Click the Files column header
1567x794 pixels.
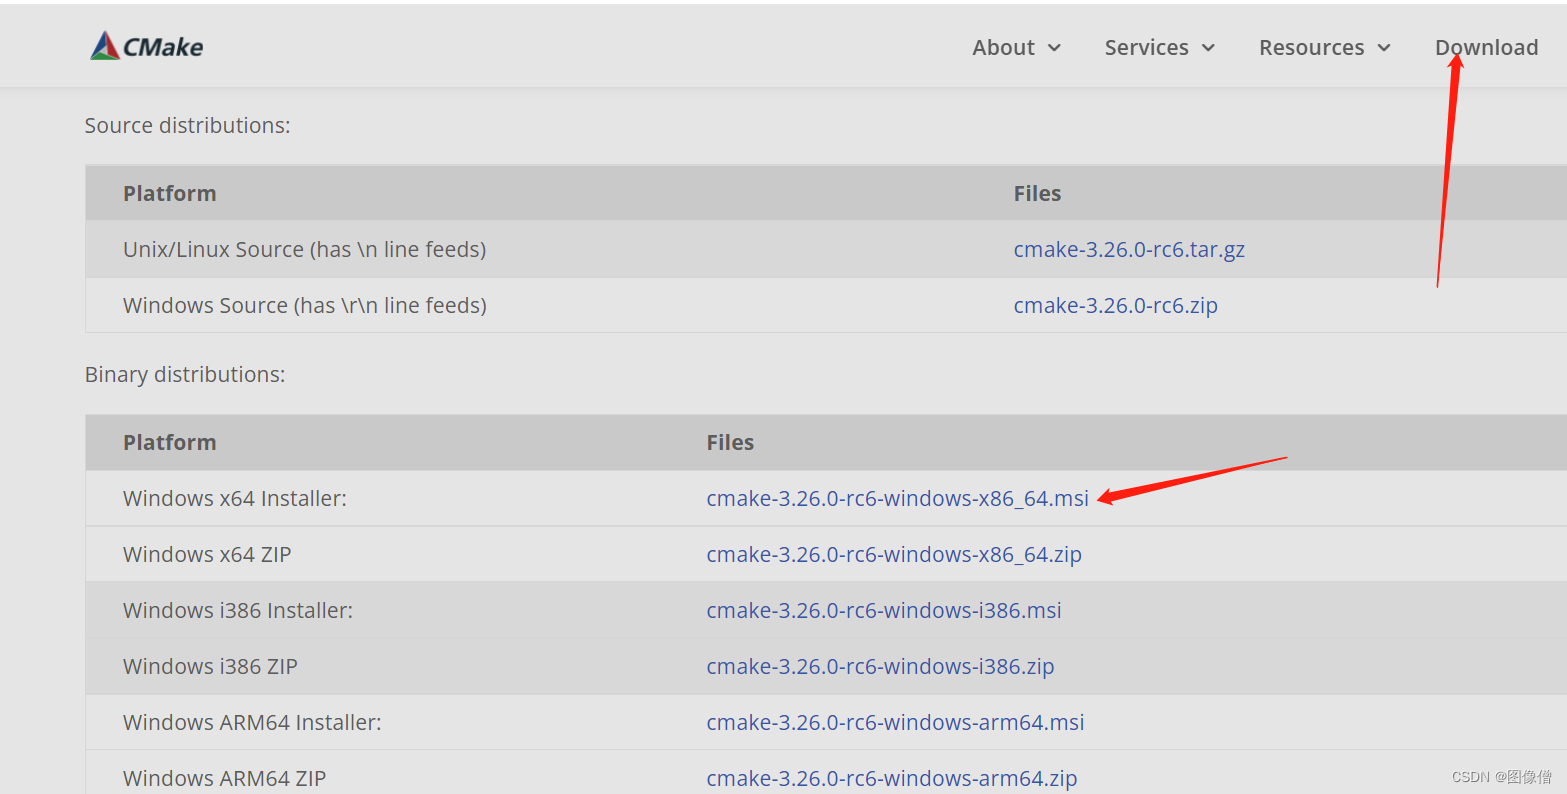click(1037, 193)
